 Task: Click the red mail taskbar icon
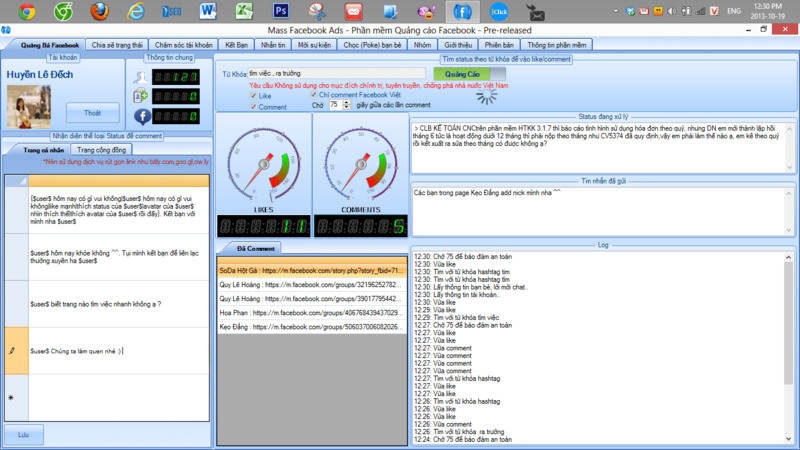coord(353,11)
